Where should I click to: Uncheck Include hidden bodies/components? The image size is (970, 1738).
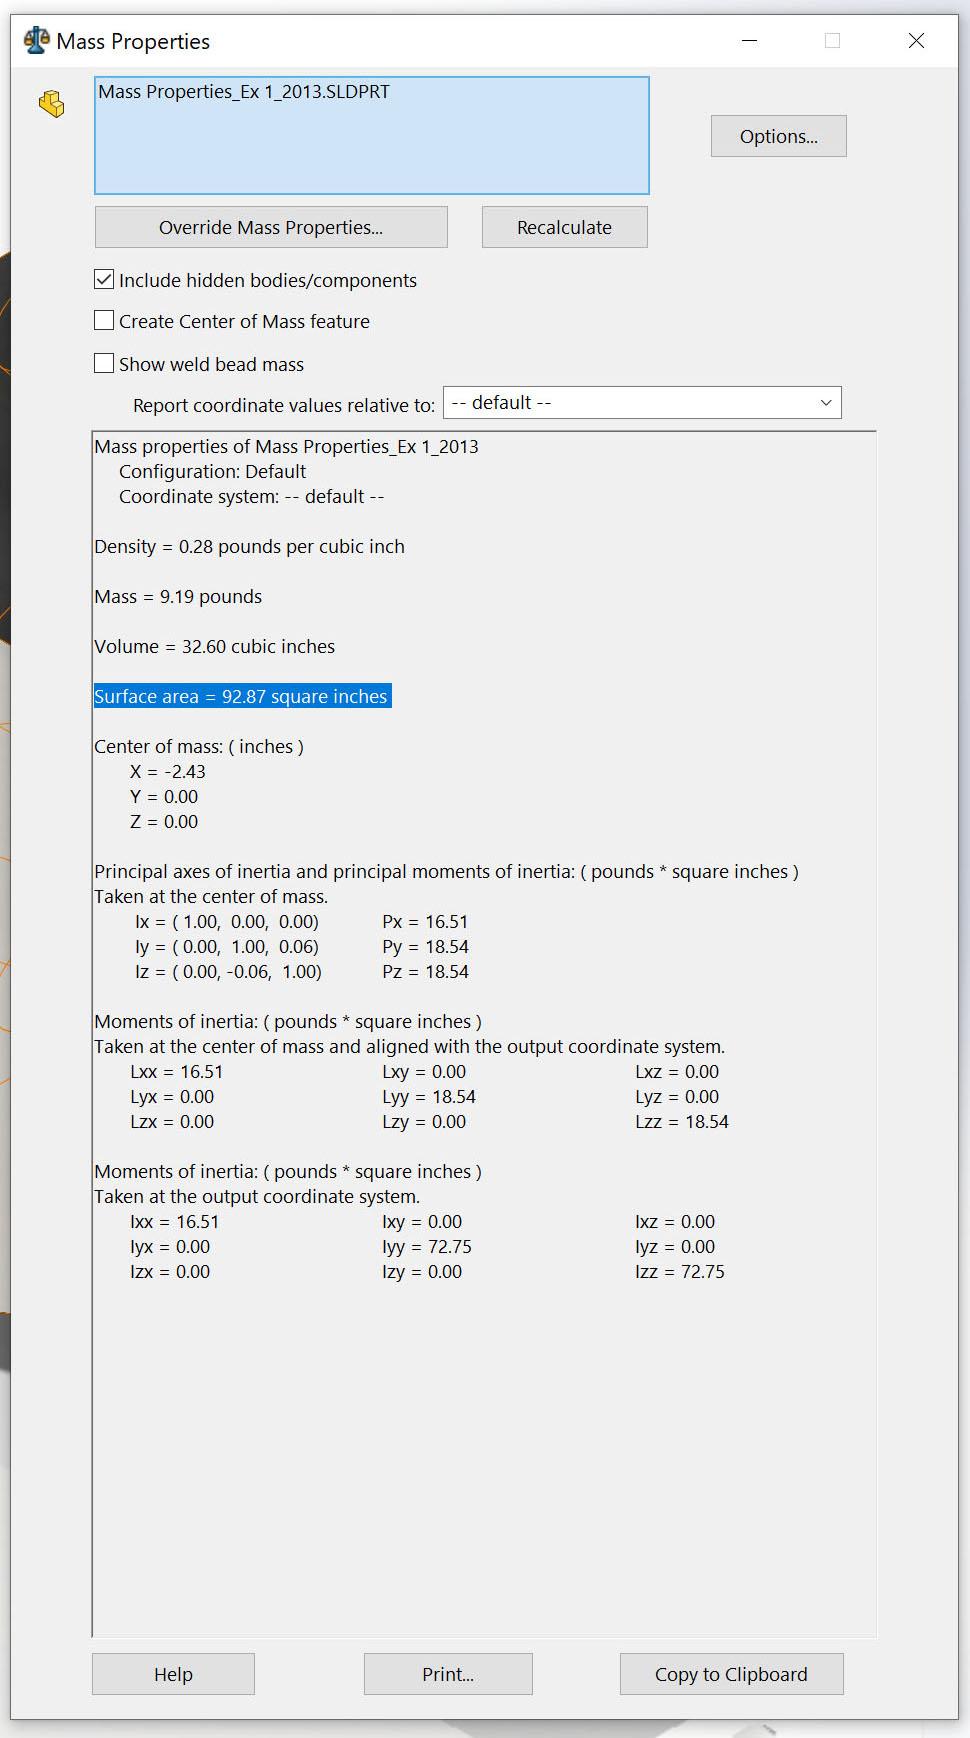(104, 280)
